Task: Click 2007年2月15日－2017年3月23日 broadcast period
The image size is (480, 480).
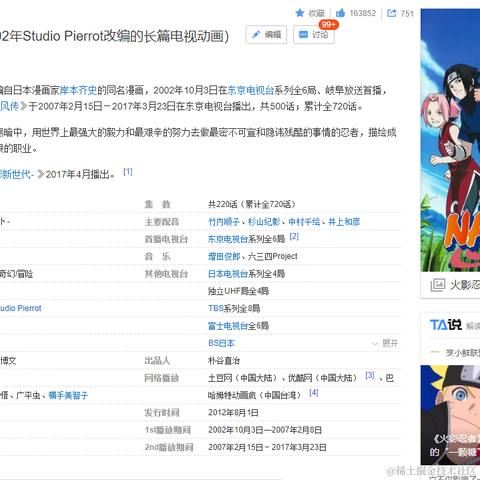Action: coord(267,447)
